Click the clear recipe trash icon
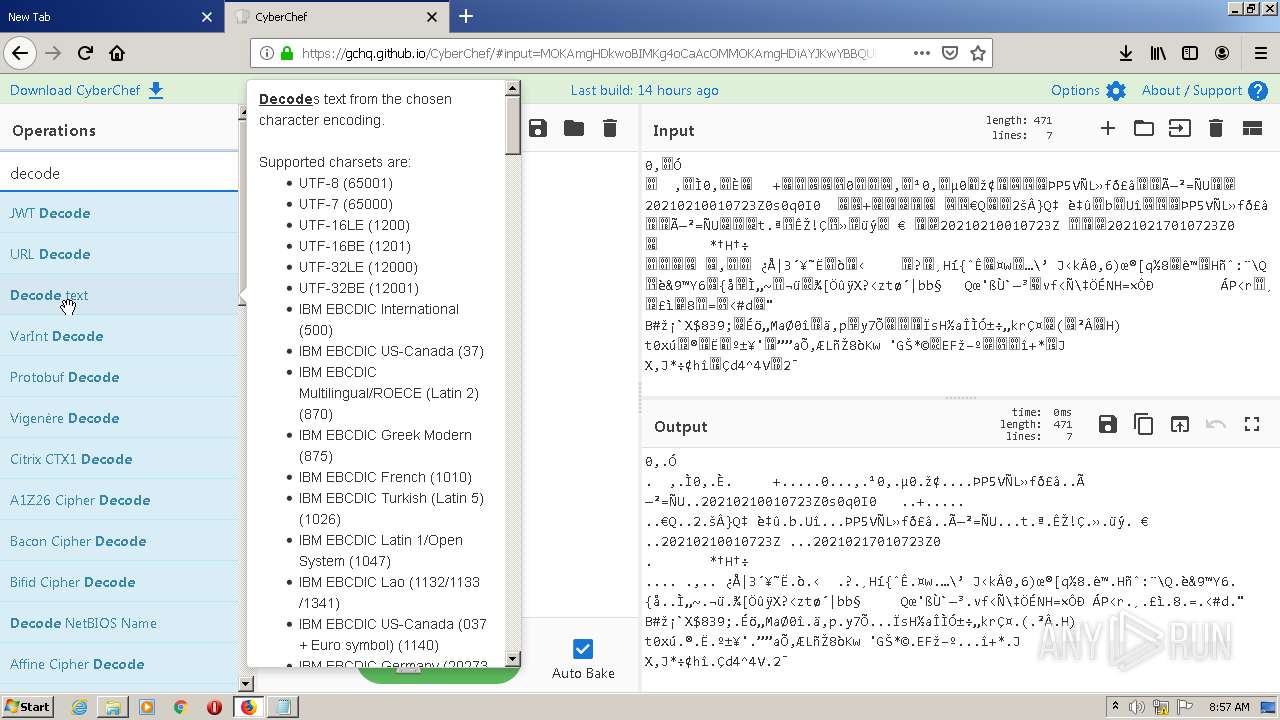Image resolution: width=1280 pixels, height=720 pixels. [x=610, y=128]
